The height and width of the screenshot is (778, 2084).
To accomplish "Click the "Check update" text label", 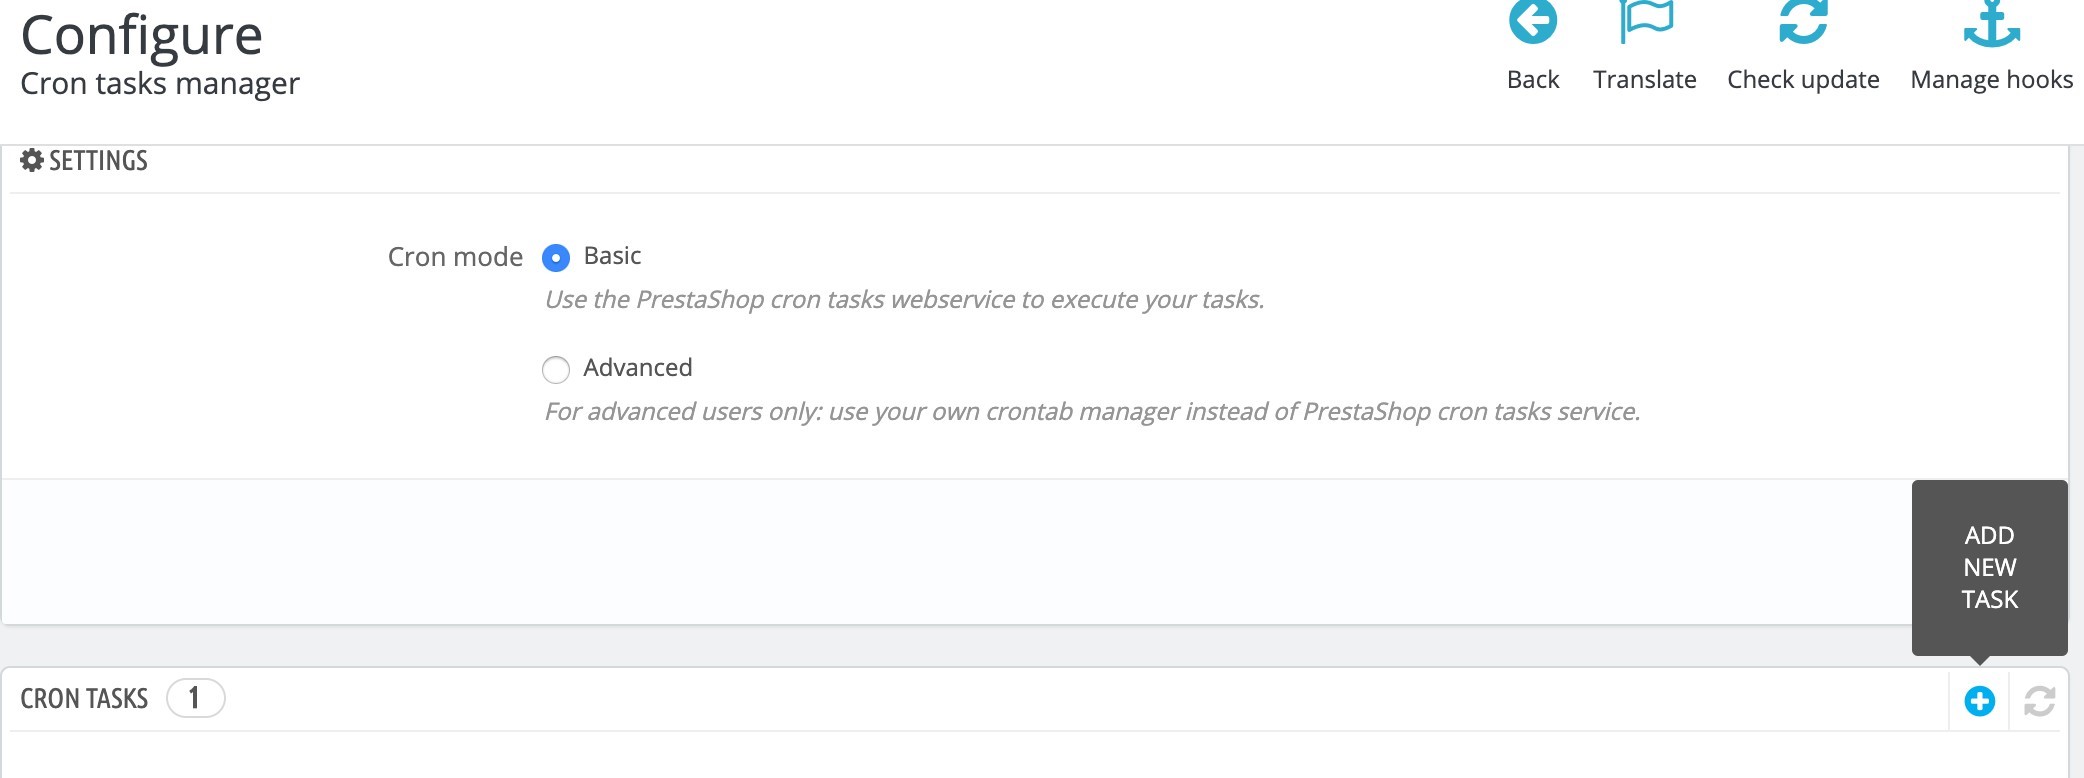I will 1803,80.
